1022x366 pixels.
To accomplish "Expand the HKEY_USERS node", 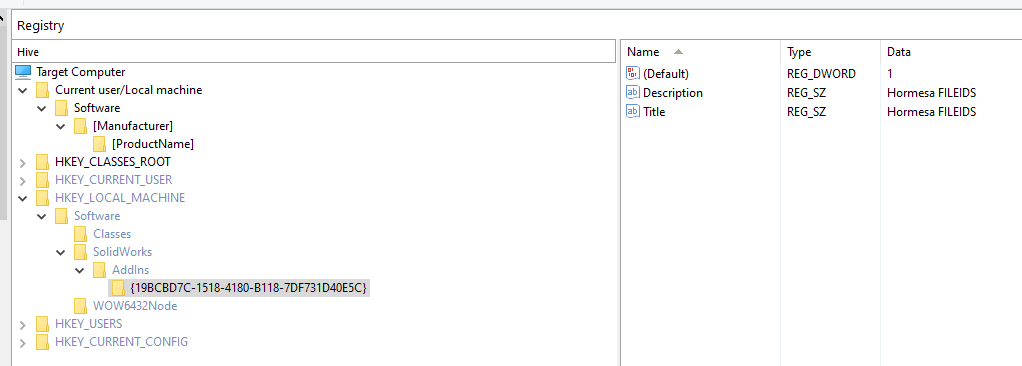I will pyautogui.click(x=23, y=324).
